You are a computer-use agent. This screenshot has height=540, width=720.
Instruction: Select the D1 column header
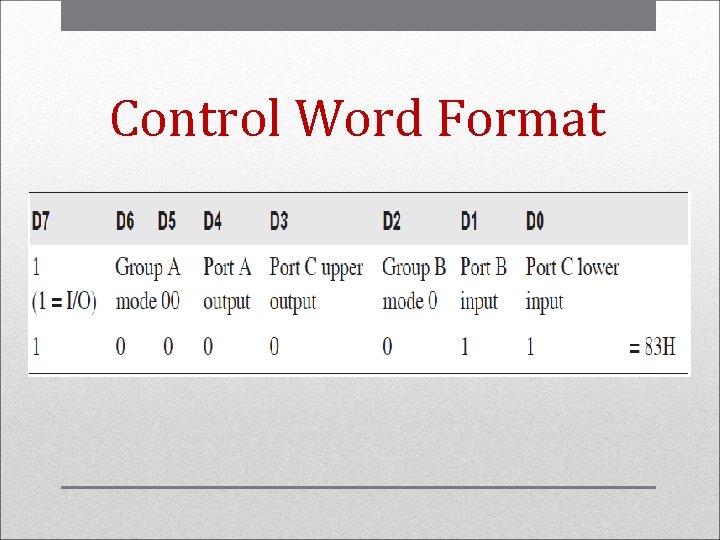[469, 221]
